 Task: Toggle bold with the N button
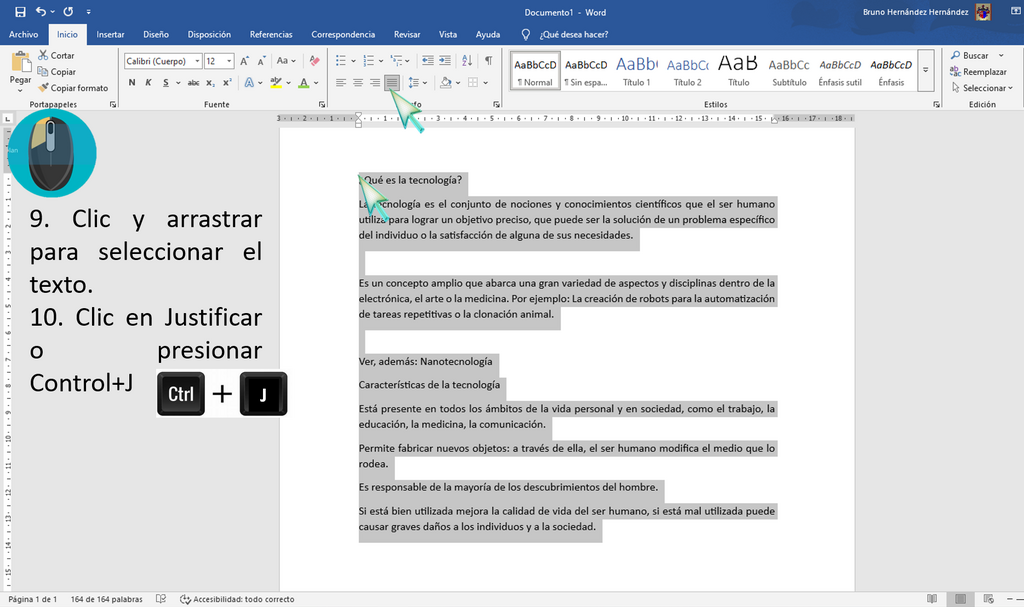coord(132,82)
